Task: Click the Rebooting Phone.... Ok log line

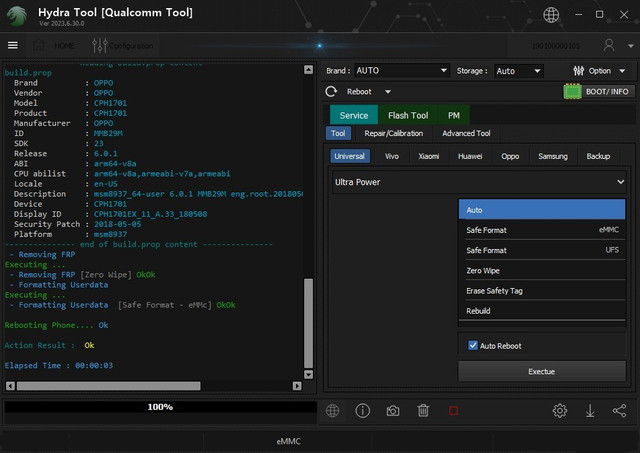Action: coord(56,325)
